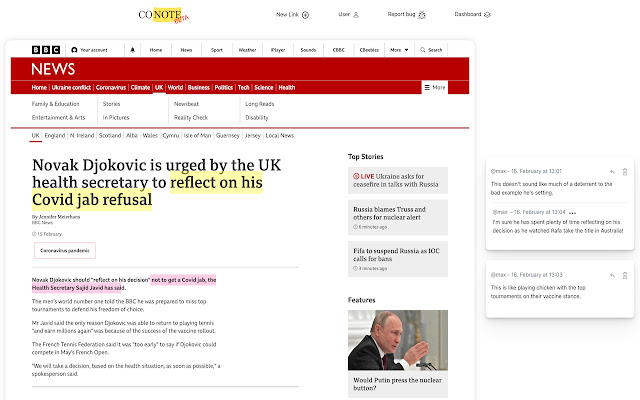Open the Long Reads link

[260, 104]
